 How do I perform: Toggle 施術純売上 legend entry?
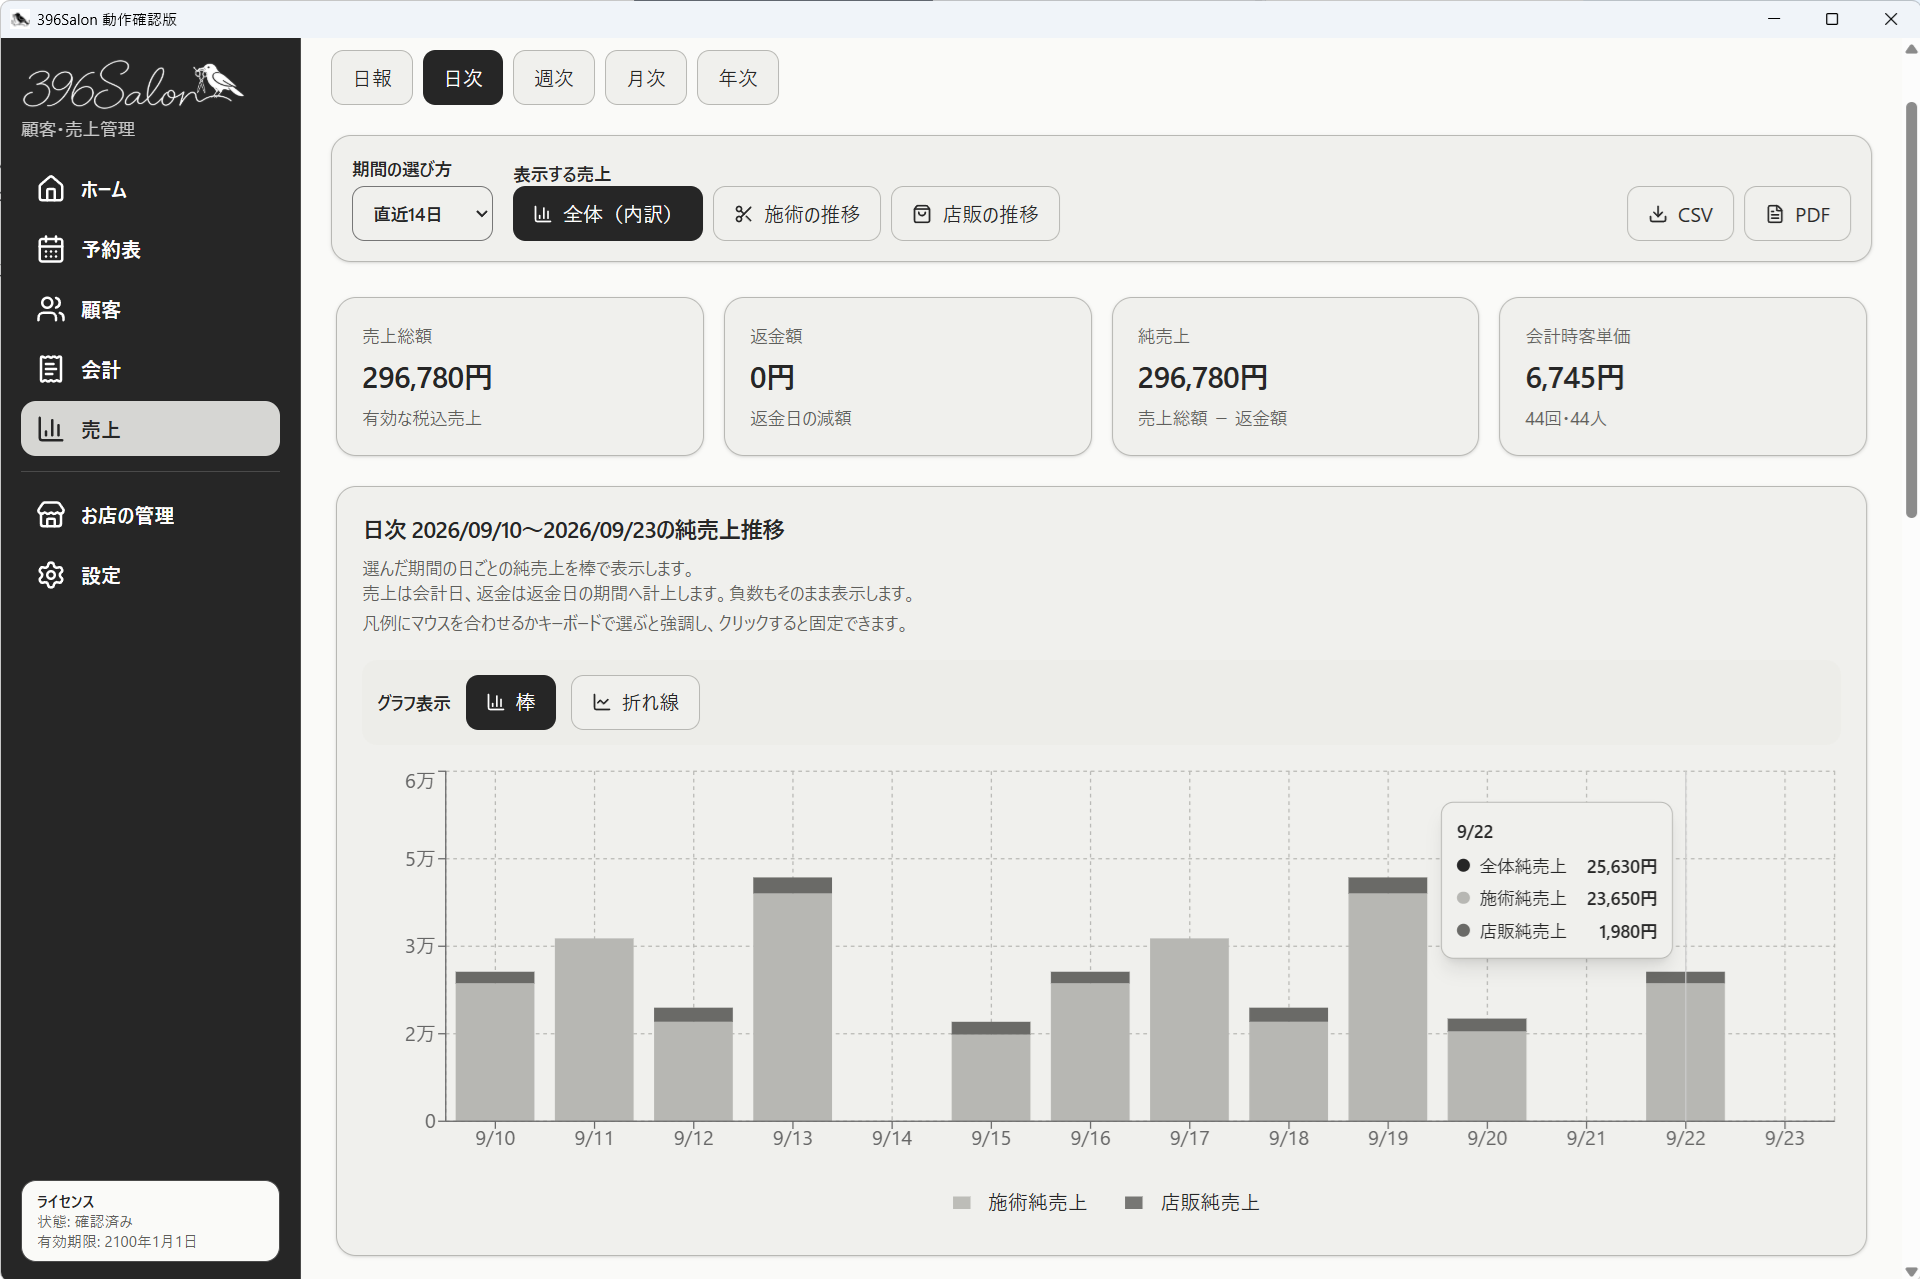pyautogui.click(x=1020, y=1203)
